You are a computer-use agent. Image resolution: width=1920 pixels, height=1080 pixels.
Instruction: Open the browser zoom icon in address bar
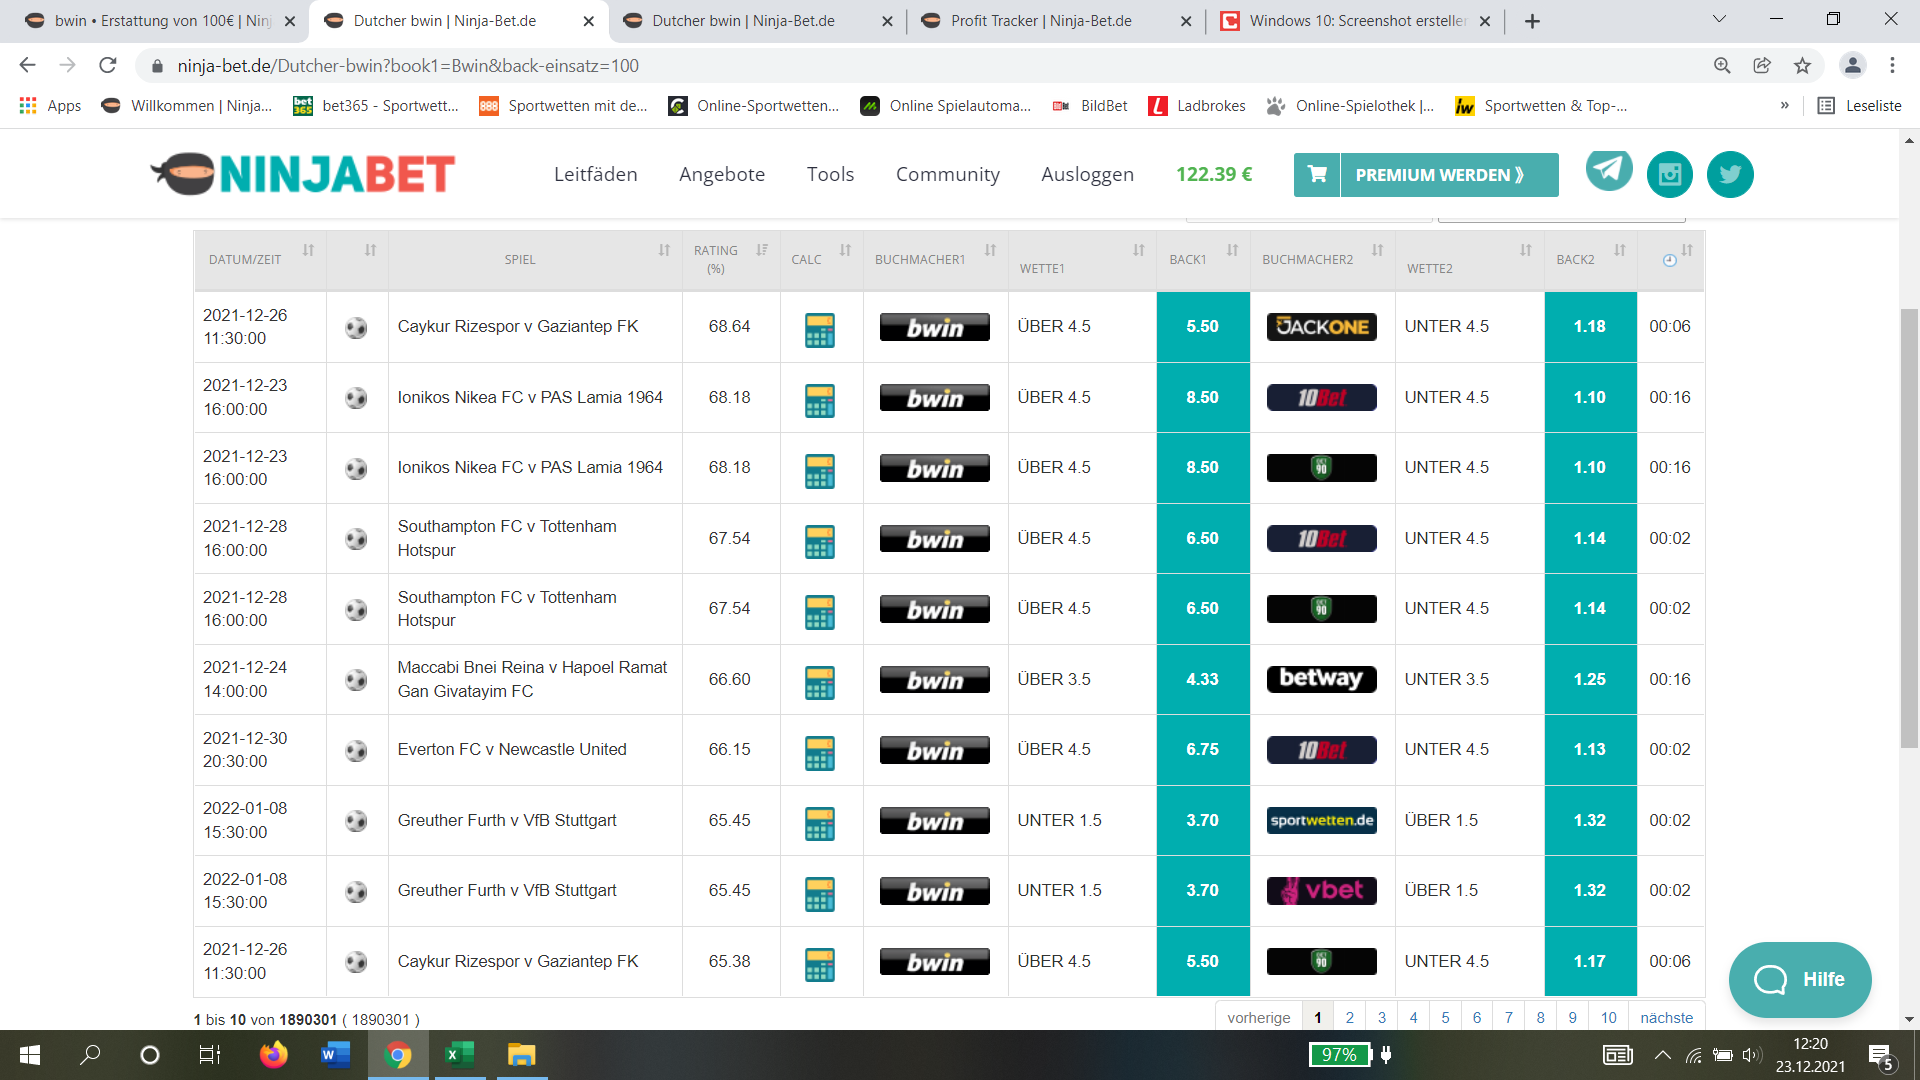click(1722, 65)
